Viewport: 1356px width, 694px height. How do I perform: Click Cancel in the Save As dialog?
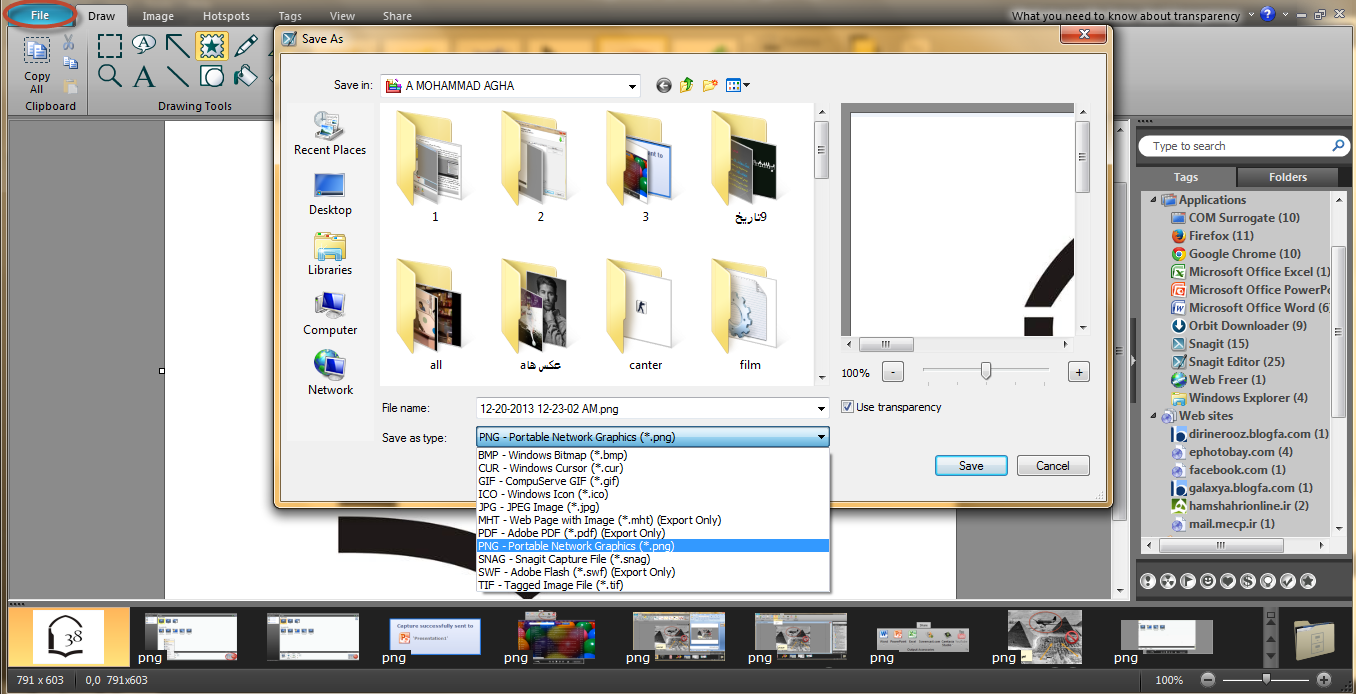pos(1052,466)
